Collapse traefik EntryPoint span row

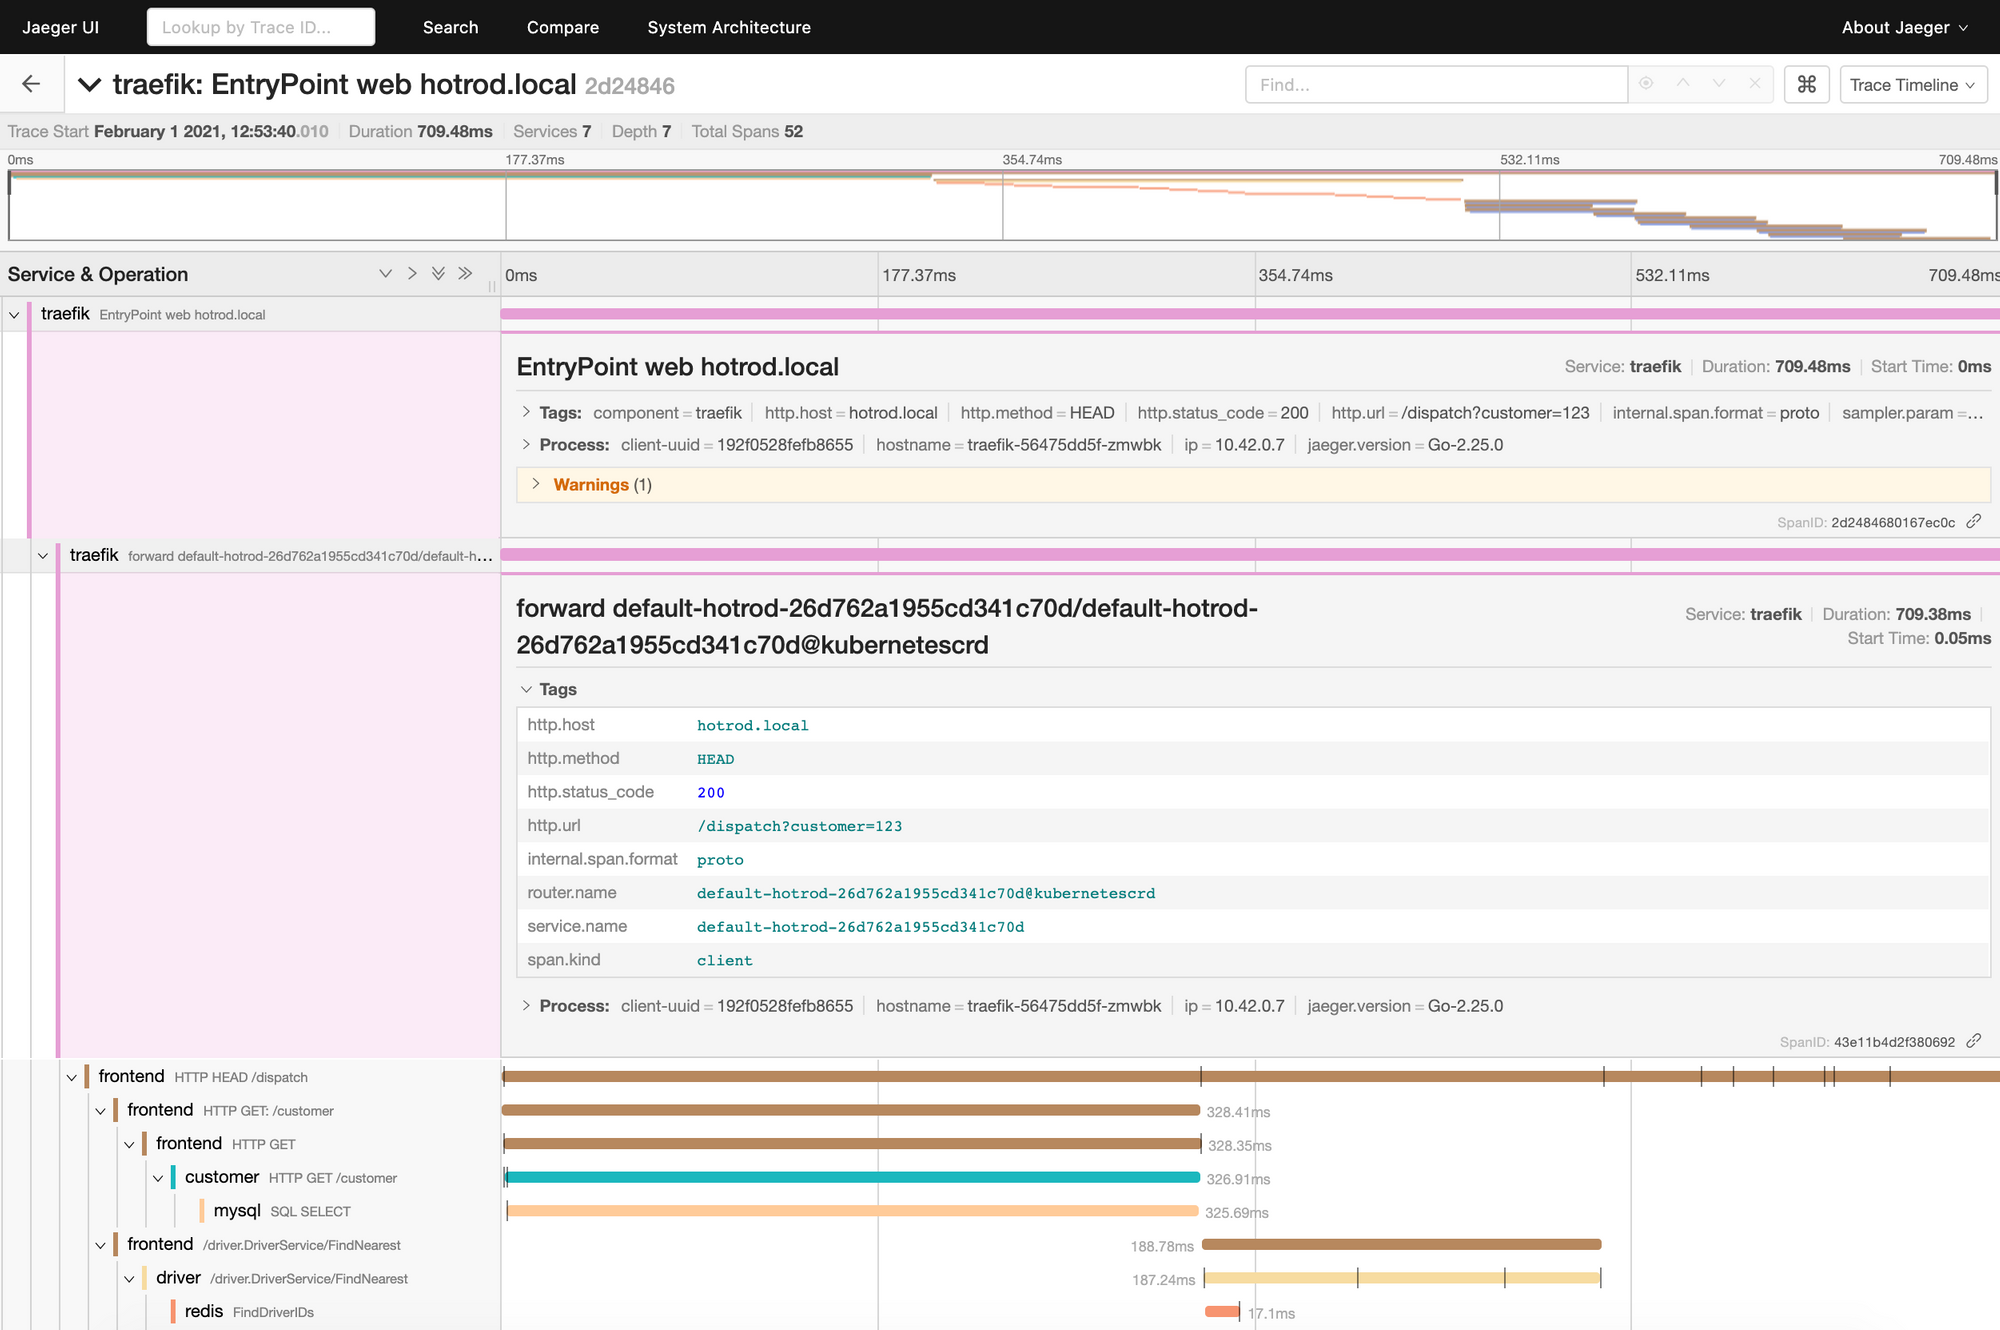14,315
